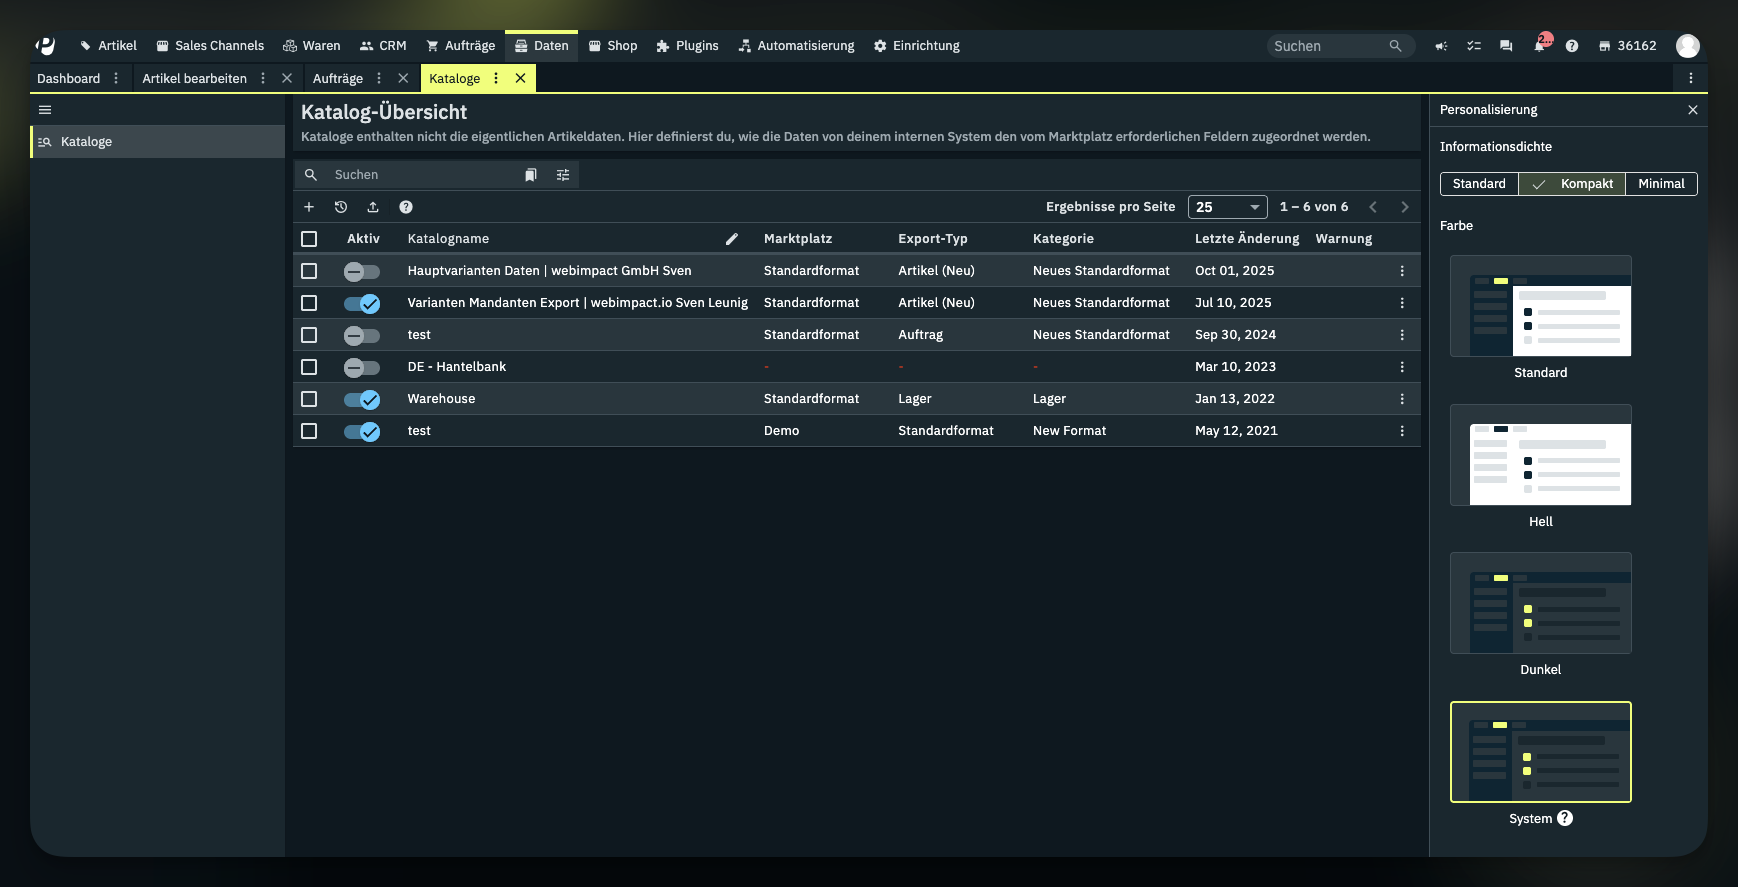Click the plus icon to add catalog
This screenshot has height=887, width=1738.
[309, 207]
